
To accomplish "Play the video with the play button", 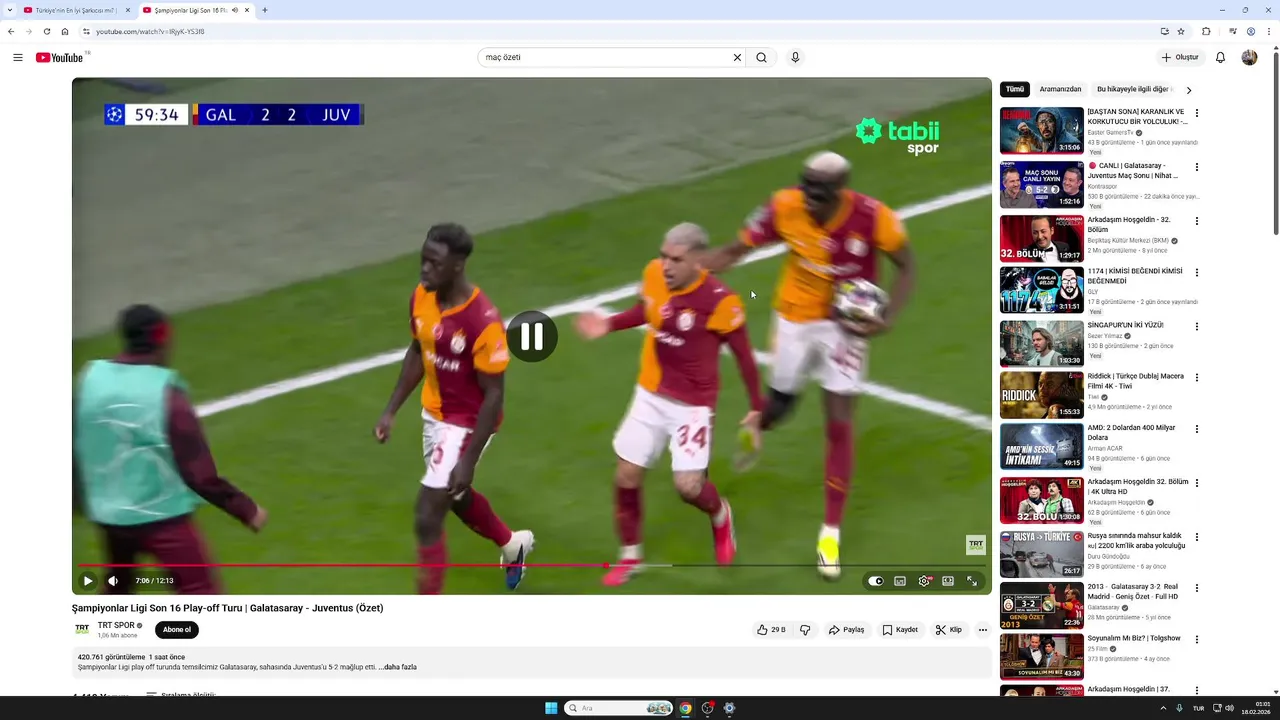I will (88, 580).
